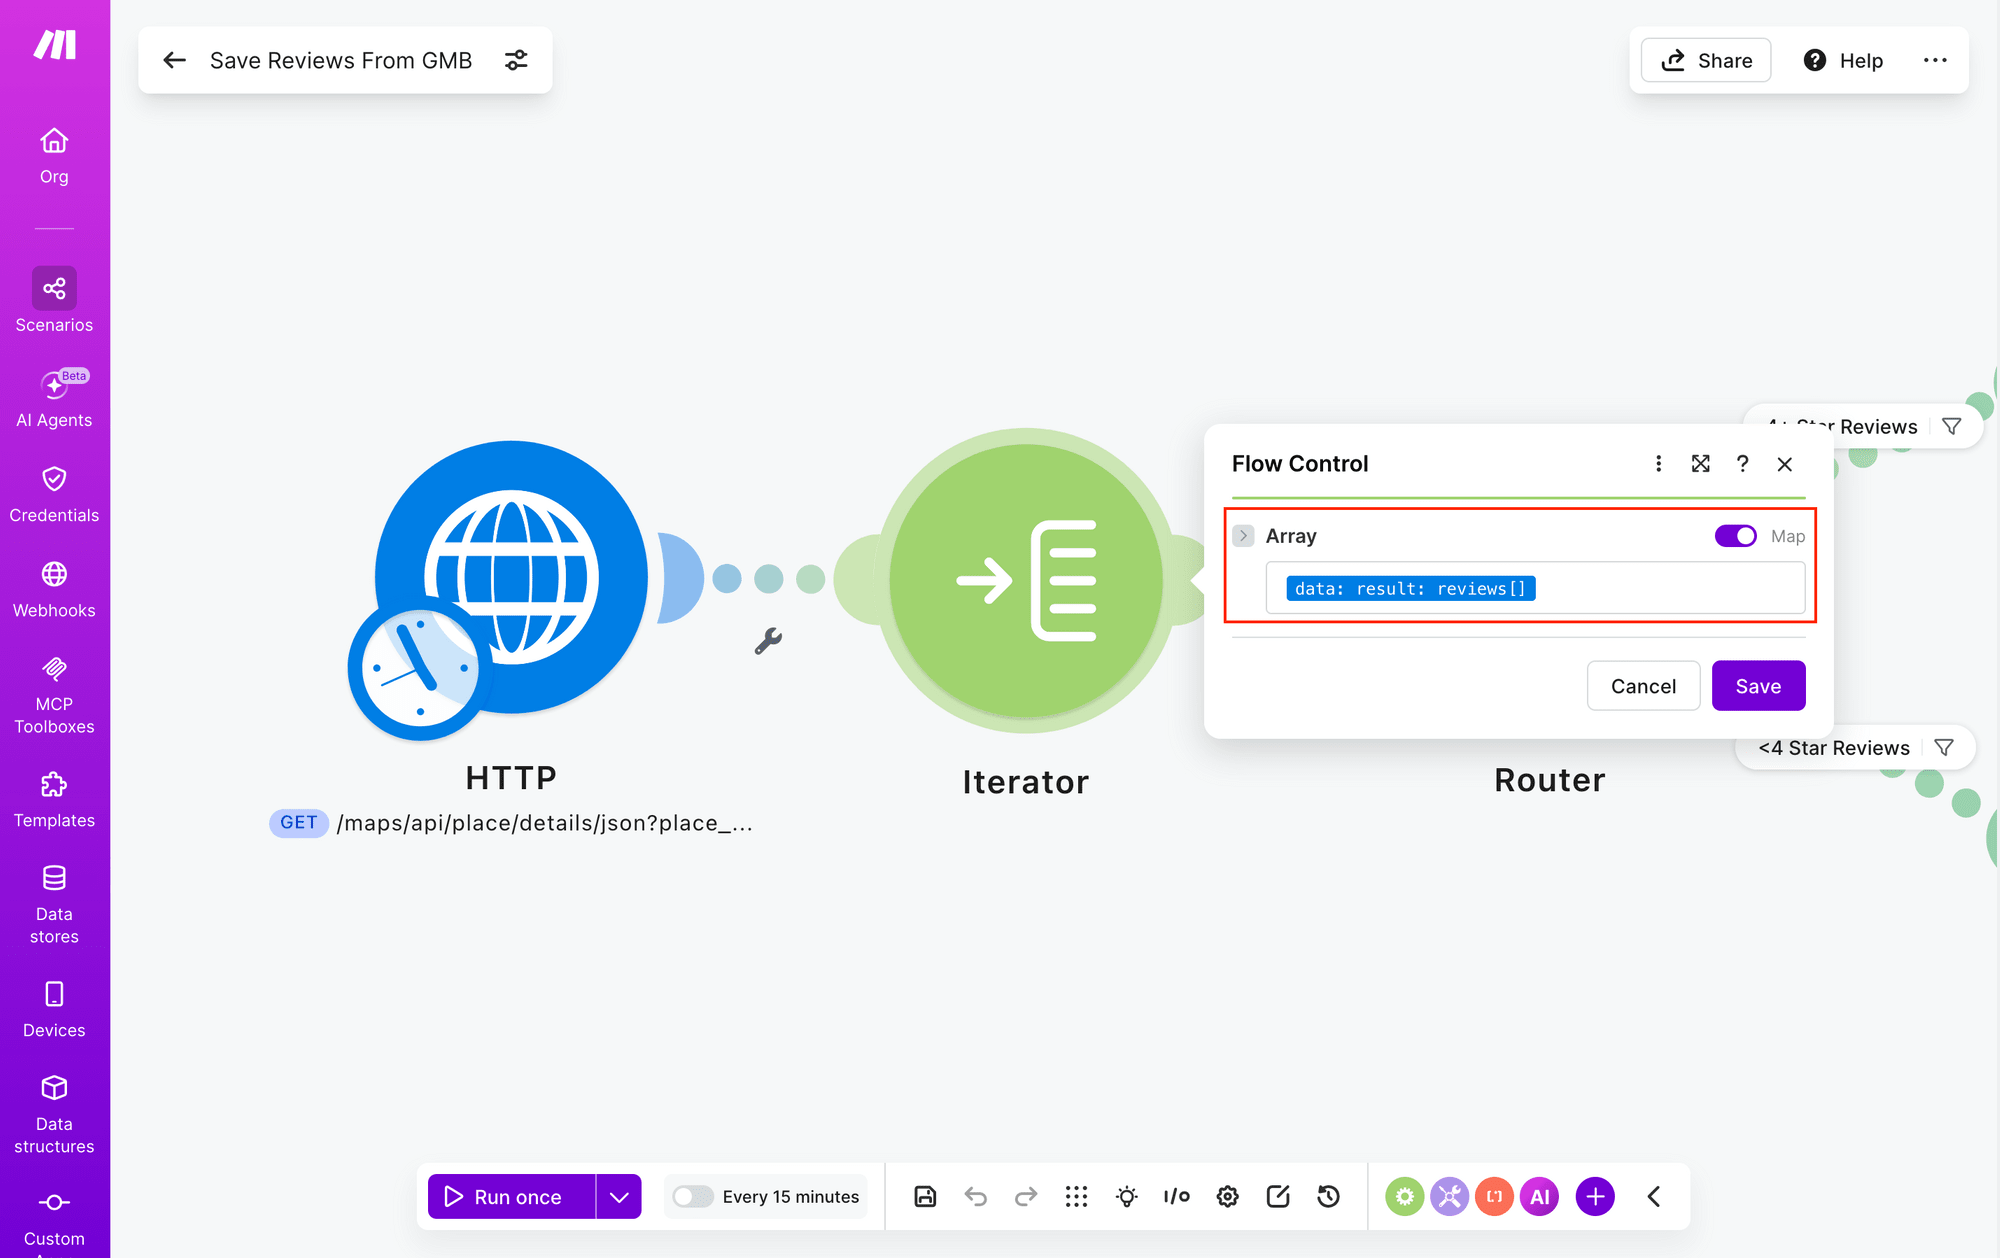This screenshot has width=2000, height=1258.
Task: Click the <4 Star Reviews route label
Action: (x=1833, y=747)
